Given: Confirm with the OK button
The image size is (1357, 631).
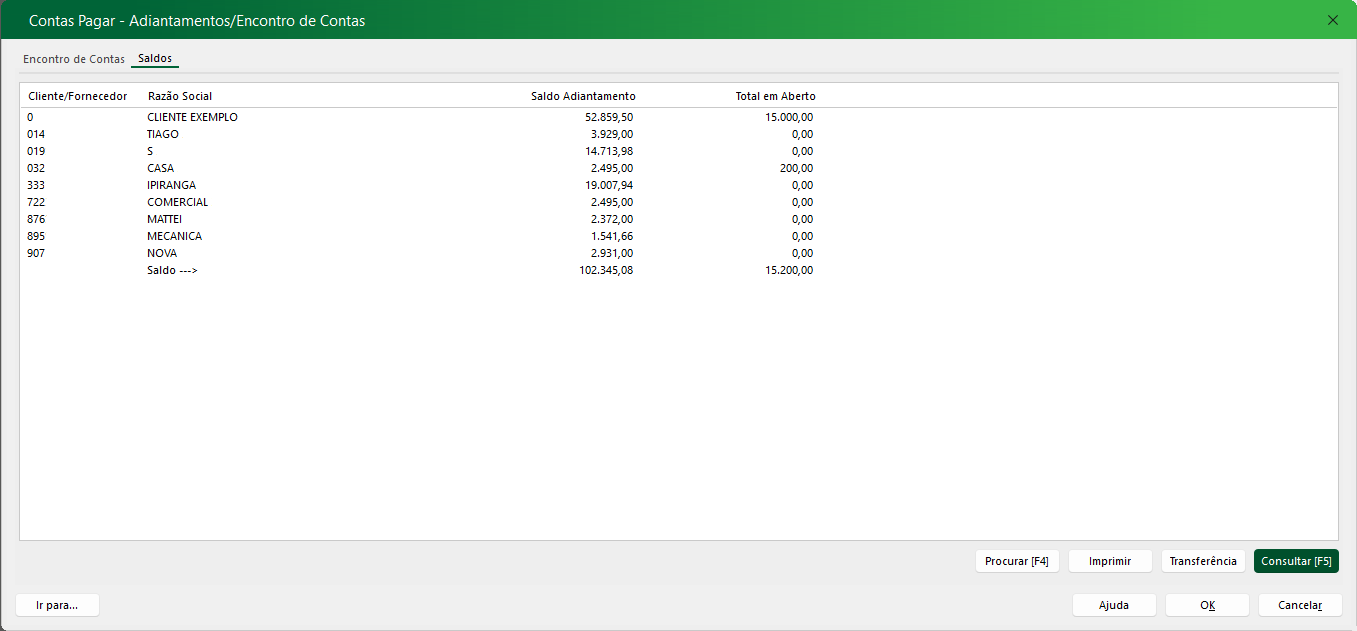Looking at the screenshot, I should 1207,605.
